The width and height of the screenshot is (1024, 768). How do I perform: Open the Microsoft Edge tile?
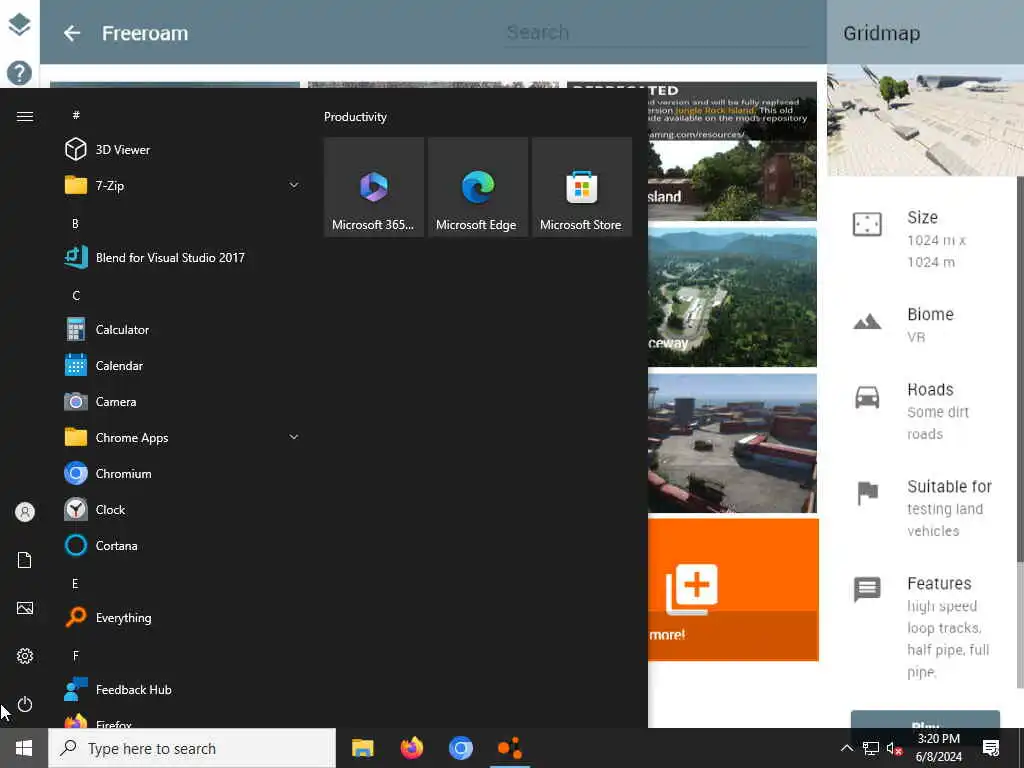click(x=477, y=187)
